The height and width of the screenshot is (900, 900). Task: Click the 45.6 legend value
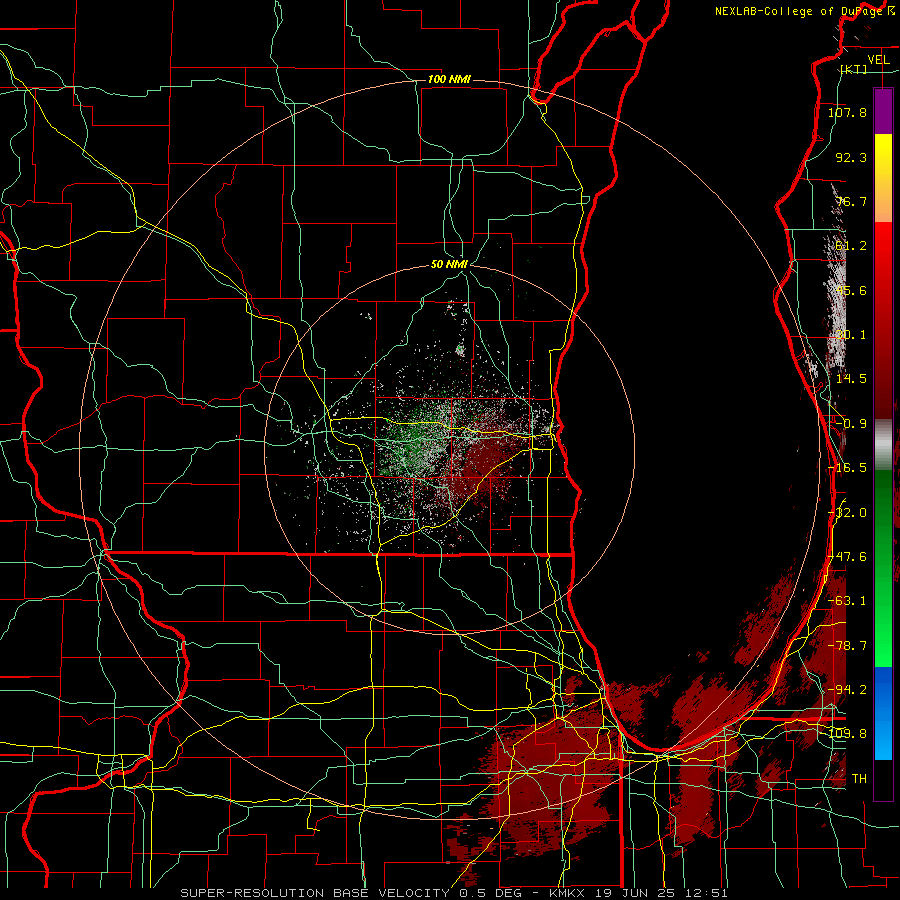point(851,290)
